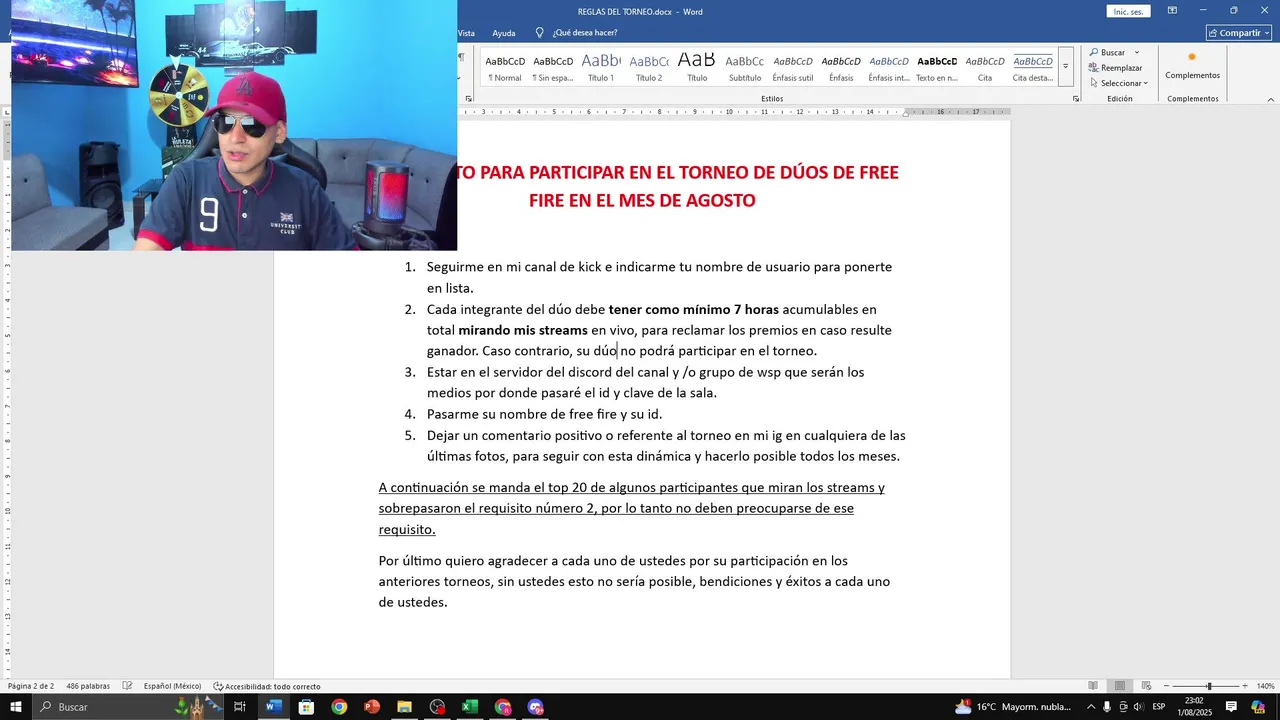This screenshot has height=720, width=1280.
Task: Open Task View on the taskbar
Action: (x=240, y=707)
